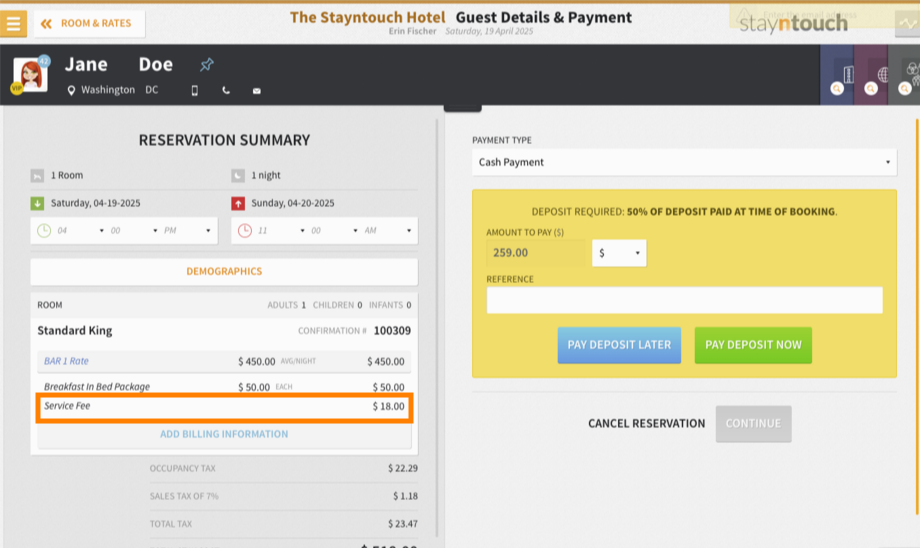Click the grayed Continue button
This screenshot has height=548, width=920.
[x=753, y=424]
